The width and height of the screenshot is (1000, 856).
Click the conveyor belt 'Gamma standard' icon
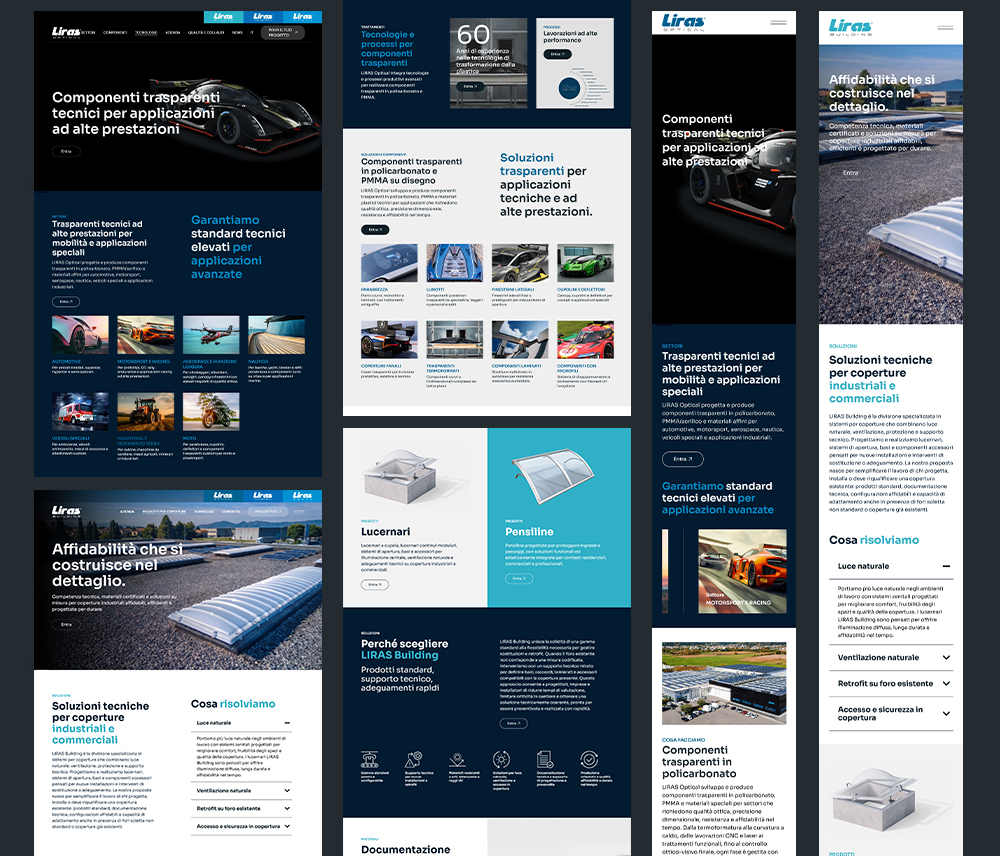coord(370,760)
